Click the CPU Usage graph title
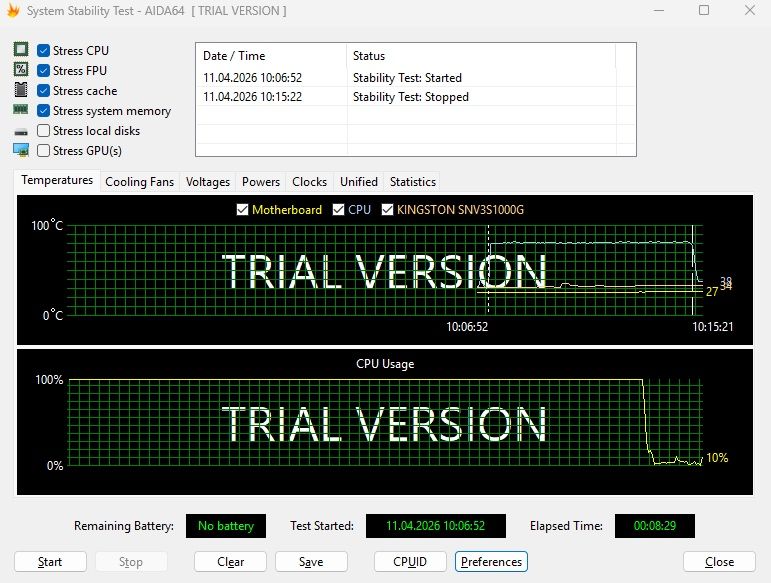The width and height of the screenshot is (771, 583). click(x=385, y=364)
